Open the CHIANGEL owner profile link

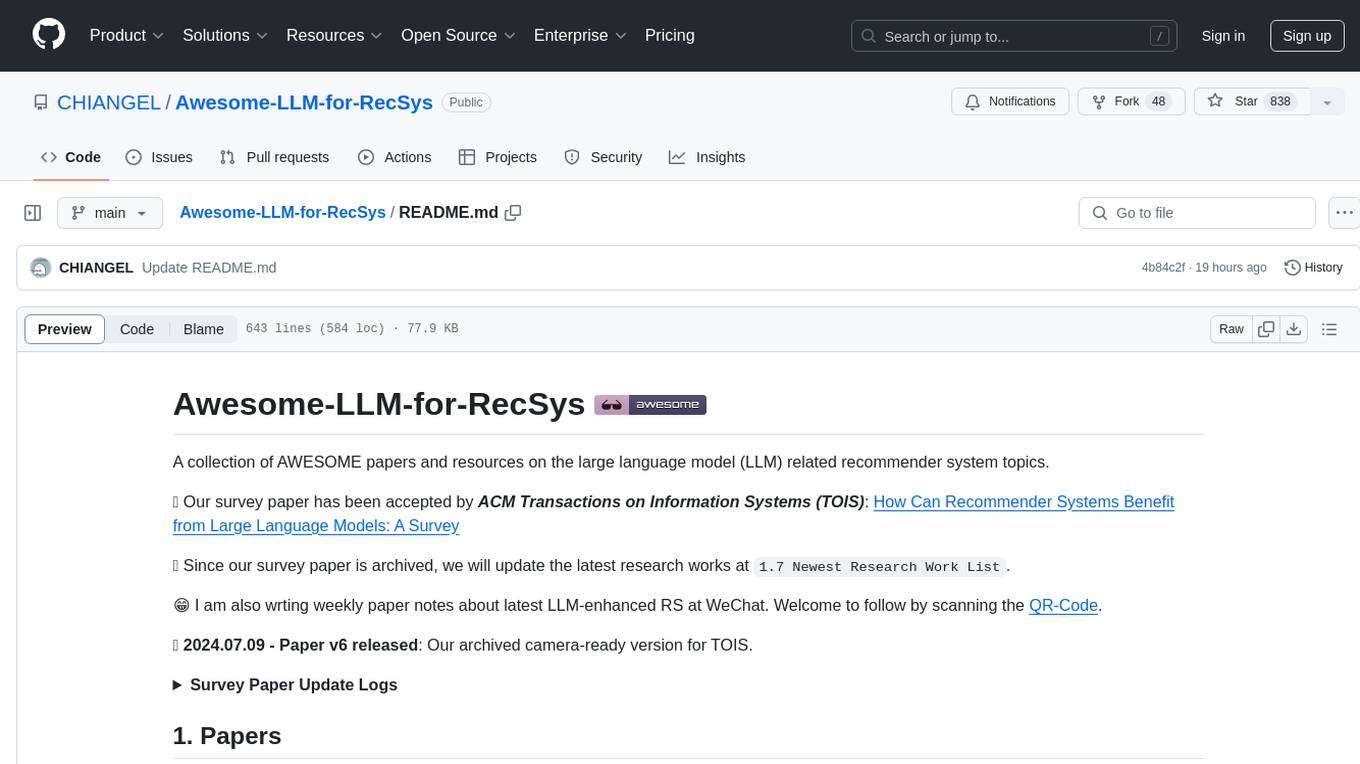109,102
